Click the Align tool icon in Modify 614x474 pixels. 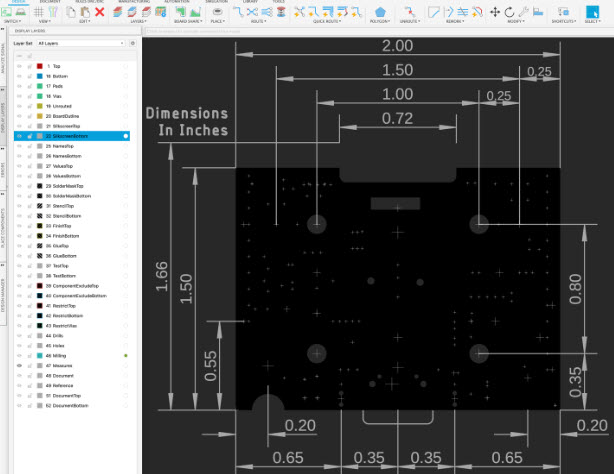point(538,12)
